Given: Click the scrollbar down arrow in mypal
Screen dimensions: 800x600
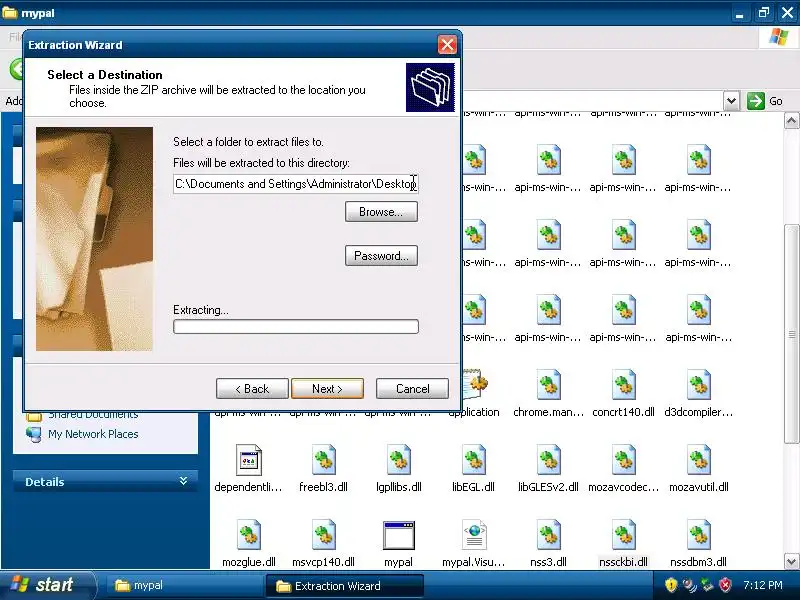Looking at the screenshot, I should coord(791,562).
